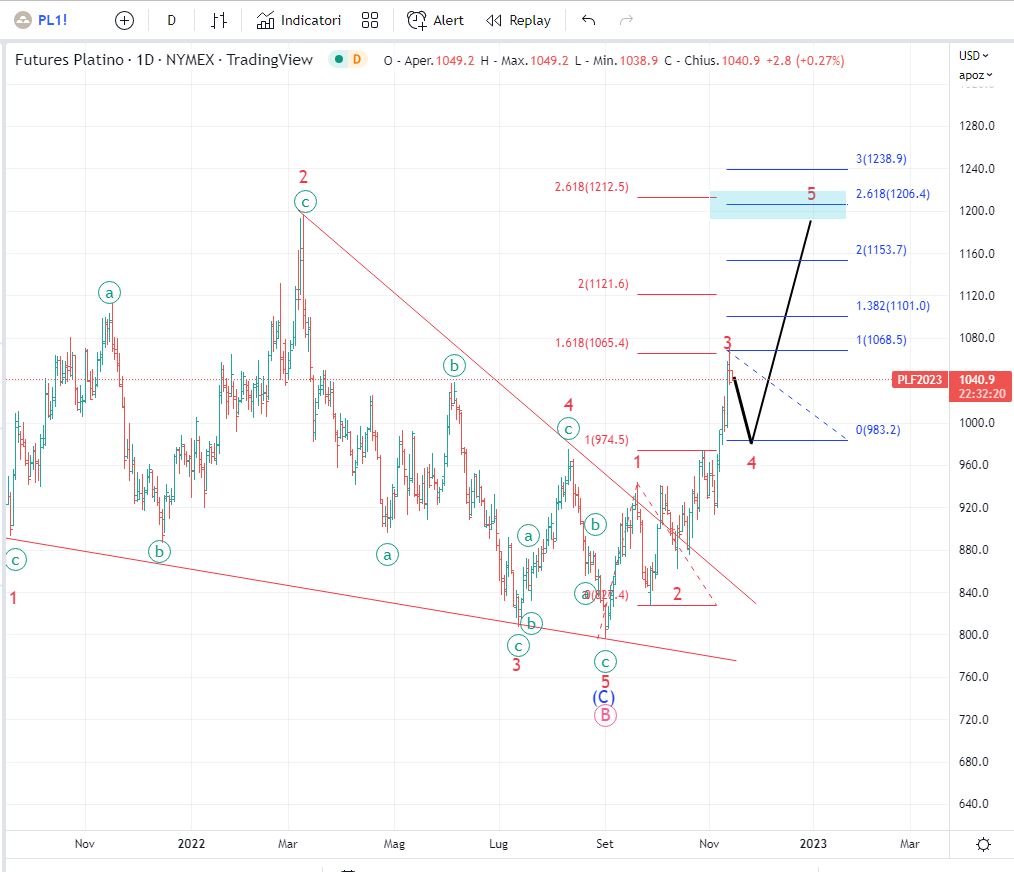
Task: Redo the chart action
Action: point(626,21)
